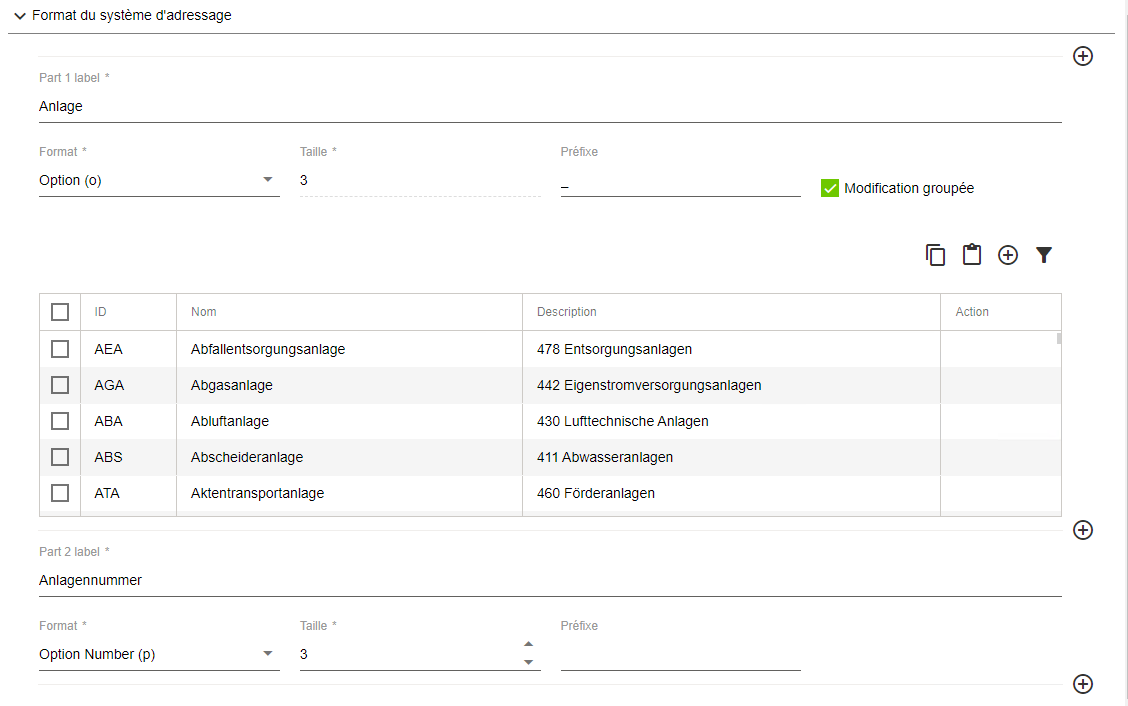Copy the option table entries
The height and width of the screenshot is (706, 1128).
935,255
